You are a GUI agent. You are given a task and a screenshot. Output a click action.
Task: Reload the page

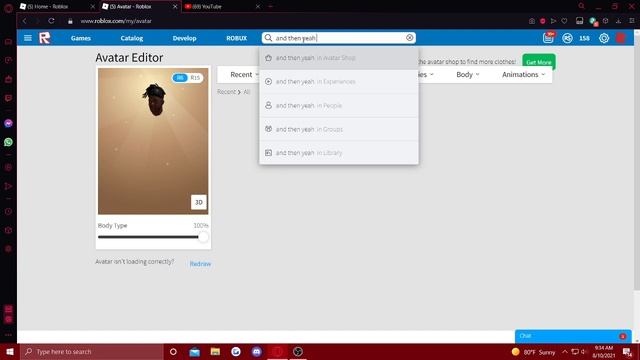pos(51,21)
